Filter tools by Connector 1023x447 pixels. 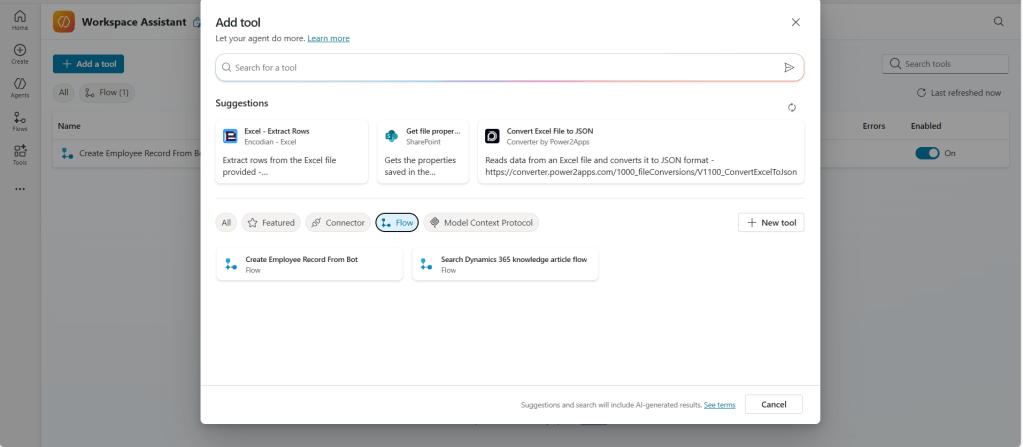click(x=337, y=222)
